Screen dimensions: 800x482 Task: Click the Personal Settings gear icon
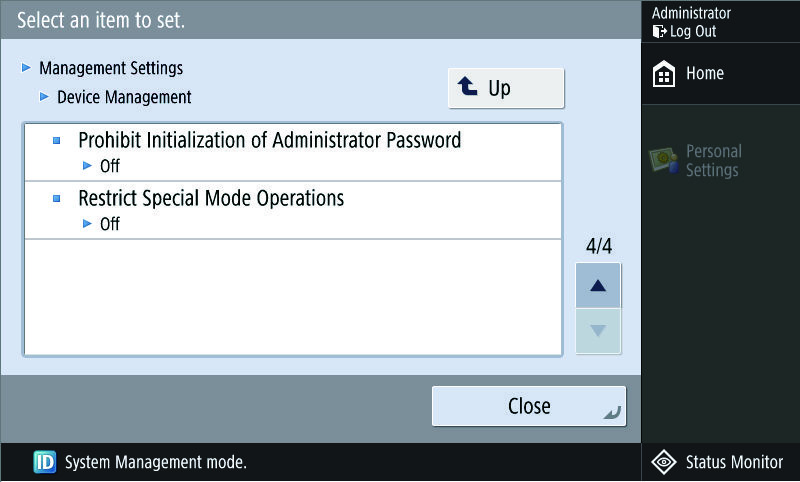click(x=664, y=160)
